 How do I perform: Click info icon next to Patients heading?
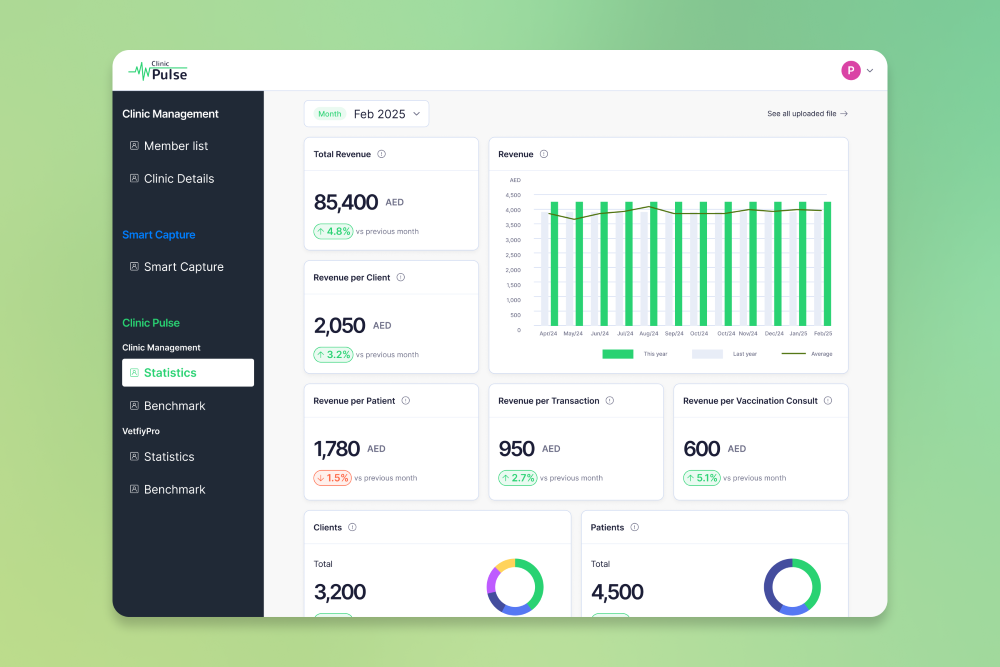pyautogui.click(x=635, y=527)
